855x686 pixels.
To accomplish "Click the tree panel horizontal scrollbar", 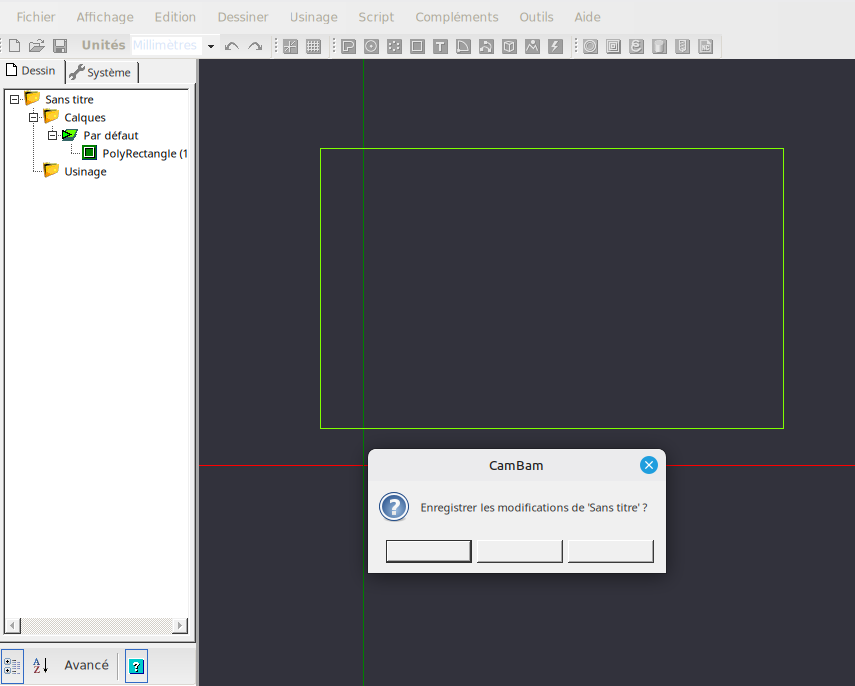I will pyautogui.click(x=96, y=625).
